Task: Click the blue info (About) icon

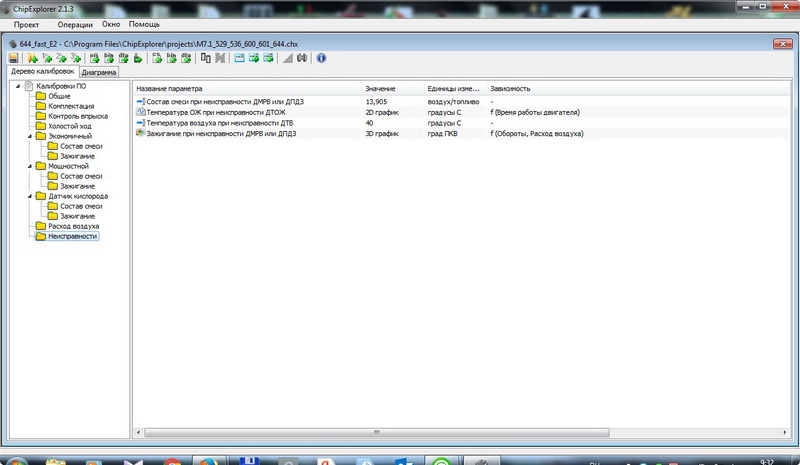Action: [x=321, y=59]
